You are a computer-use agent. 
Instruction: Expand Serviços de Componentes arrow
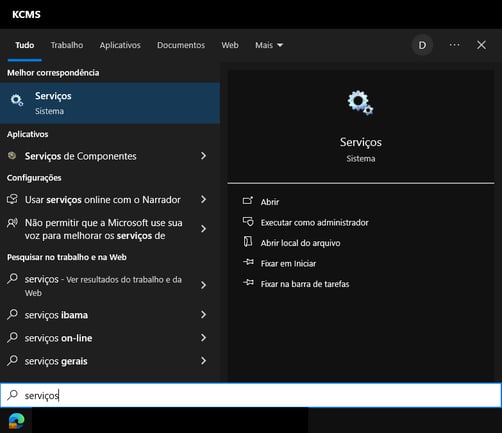point(203,156)
